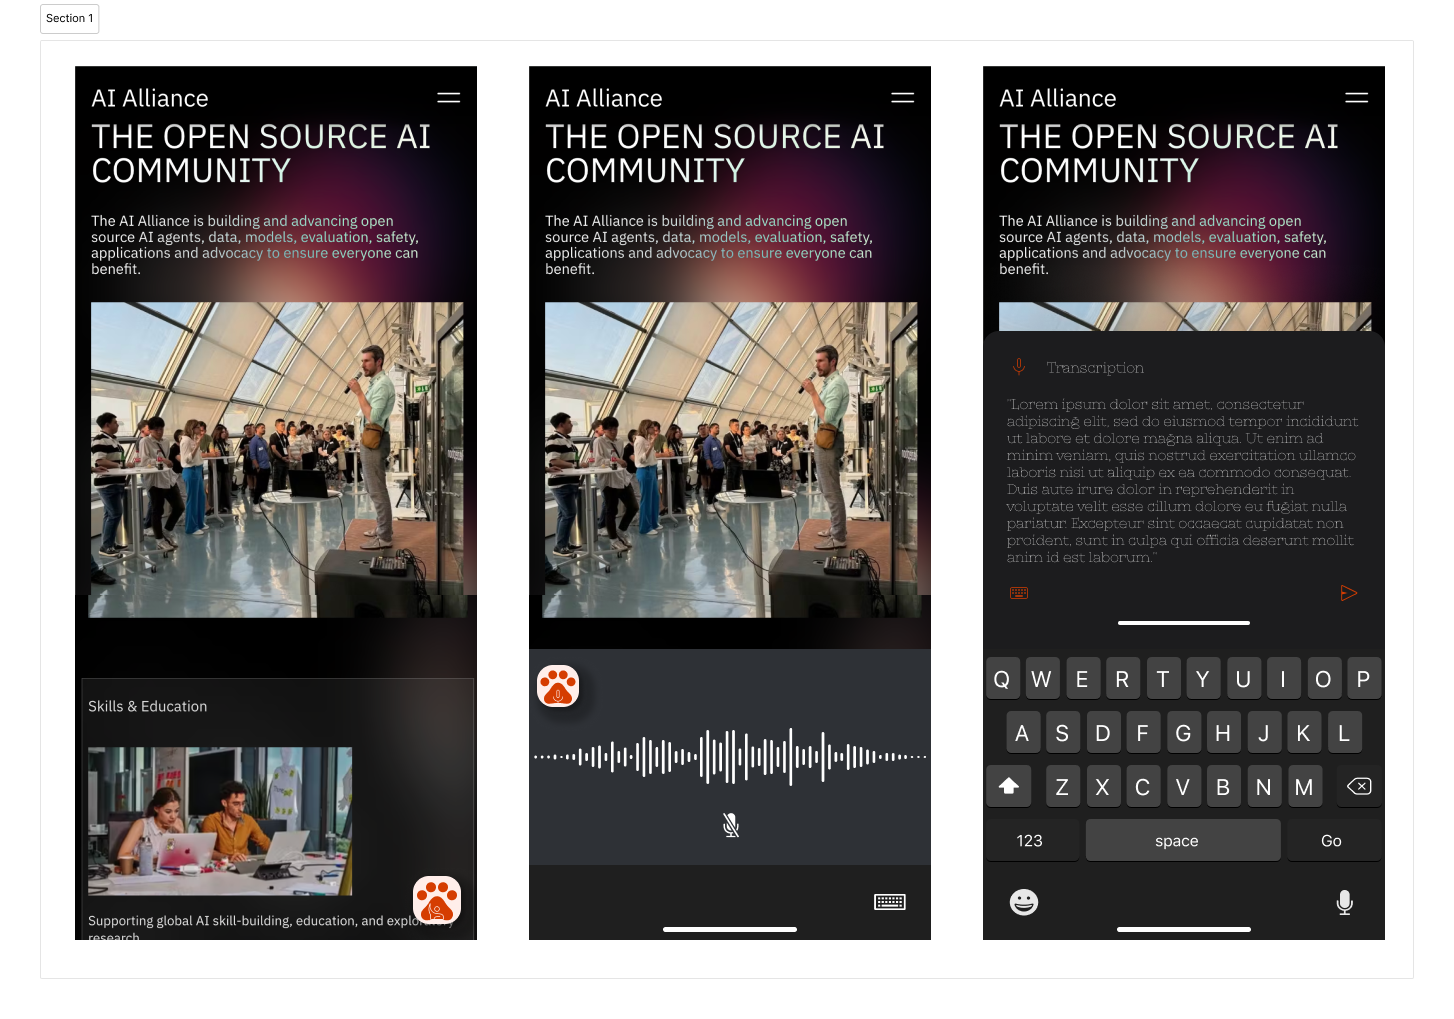The image size is (1454, 1019).
Task: Open the emoji keyboard smiley icon
Action: point(1024,902)
